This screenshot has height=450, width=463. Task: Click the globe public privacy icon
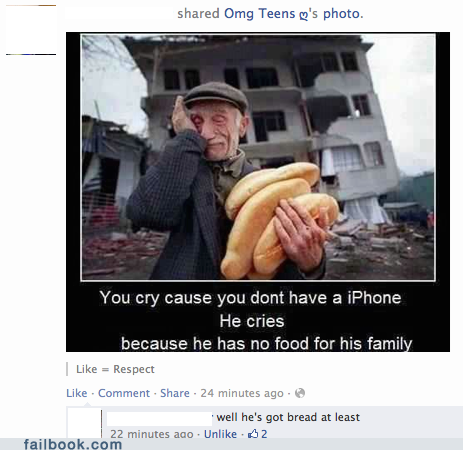300,393
